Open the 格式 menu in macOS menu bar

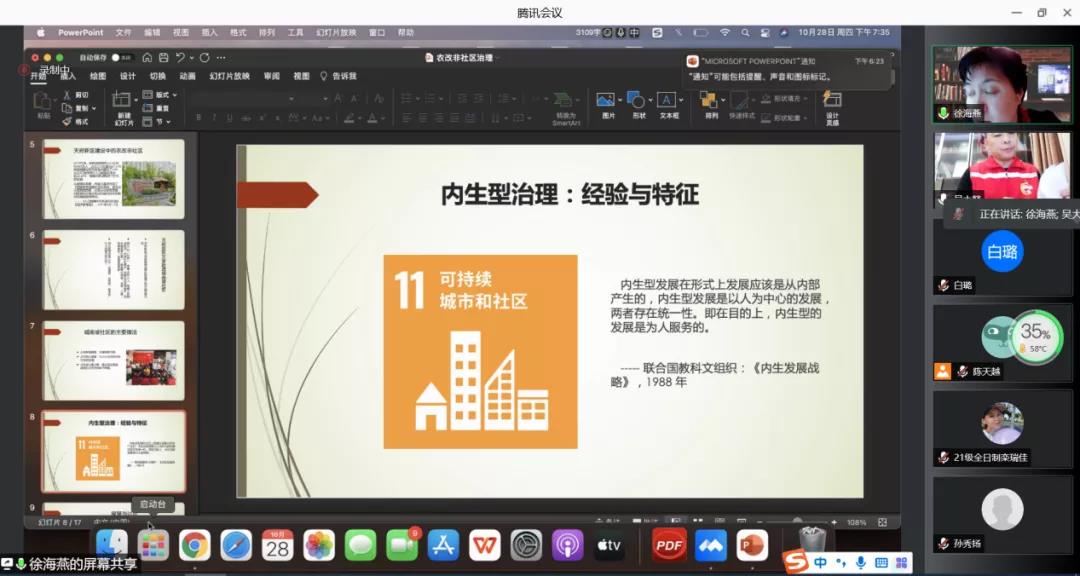238,32
